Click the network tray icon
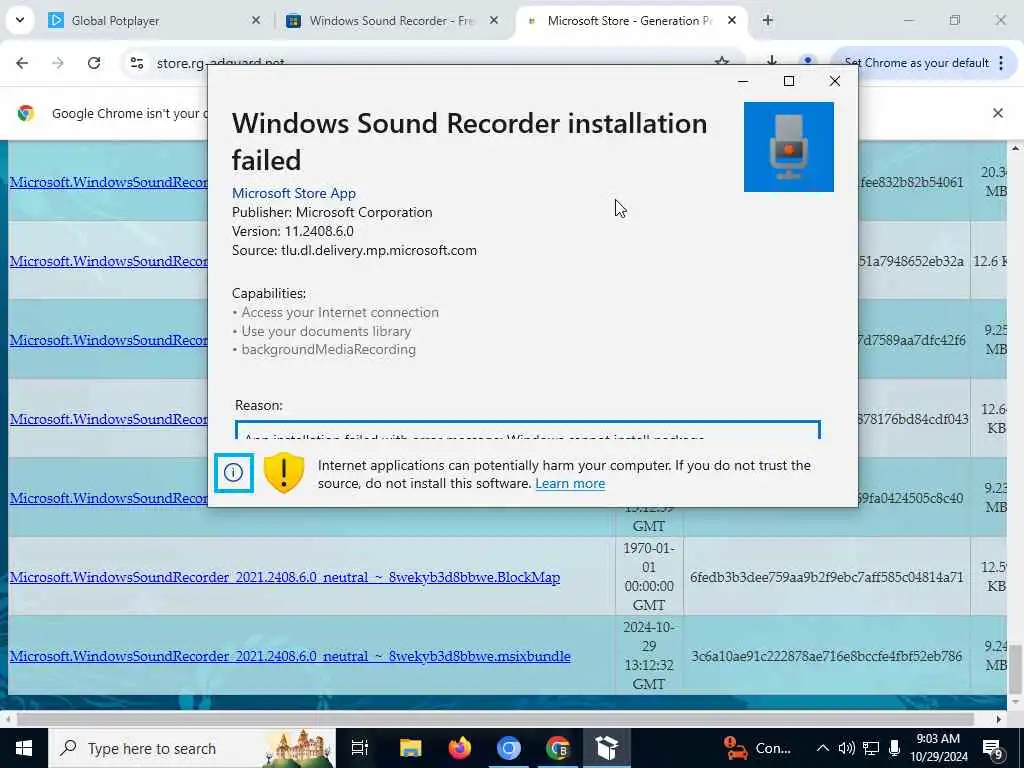The height and width of the screenshot is (768, 1024). click(x=871, y=748)
